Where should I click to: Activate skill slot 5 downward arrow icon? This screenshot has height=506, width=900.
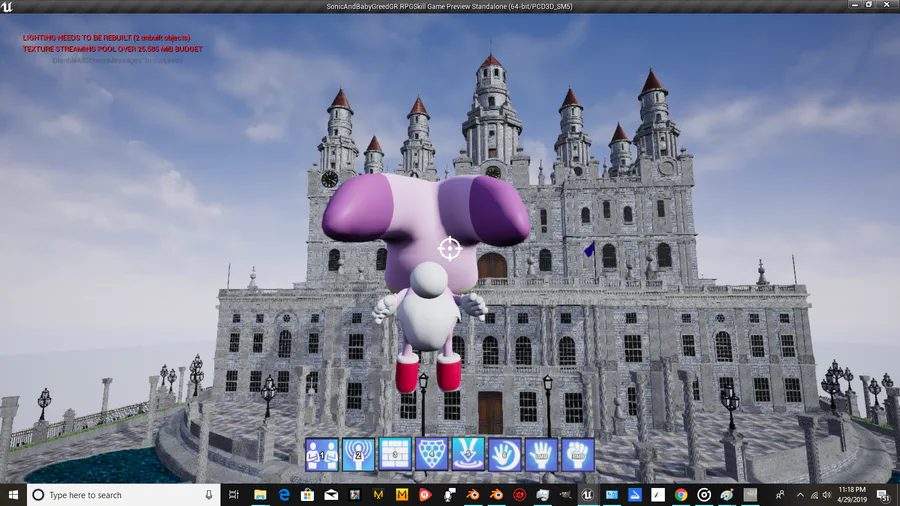pos(468,454)
